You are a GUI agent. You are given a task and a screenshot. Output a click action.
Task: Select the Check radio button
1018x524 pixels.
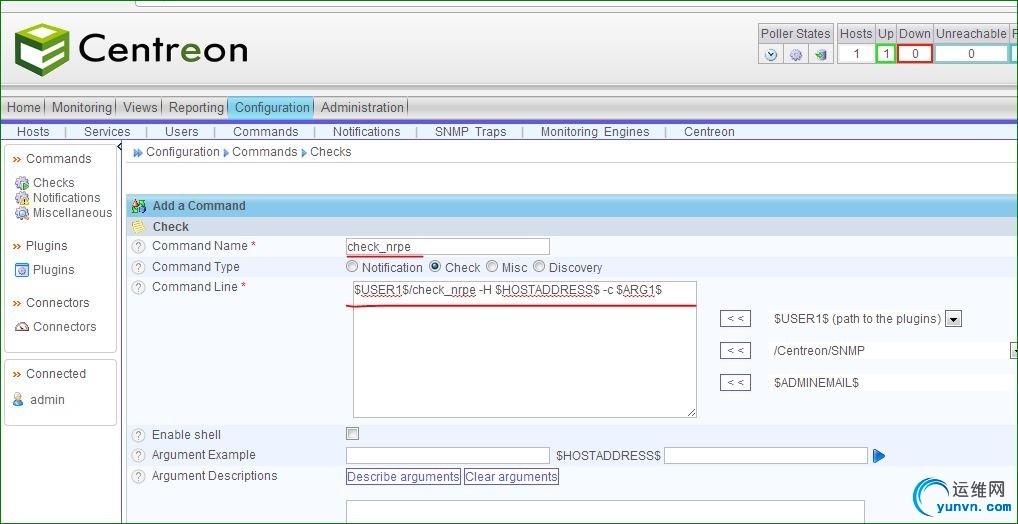coord(435,266)
